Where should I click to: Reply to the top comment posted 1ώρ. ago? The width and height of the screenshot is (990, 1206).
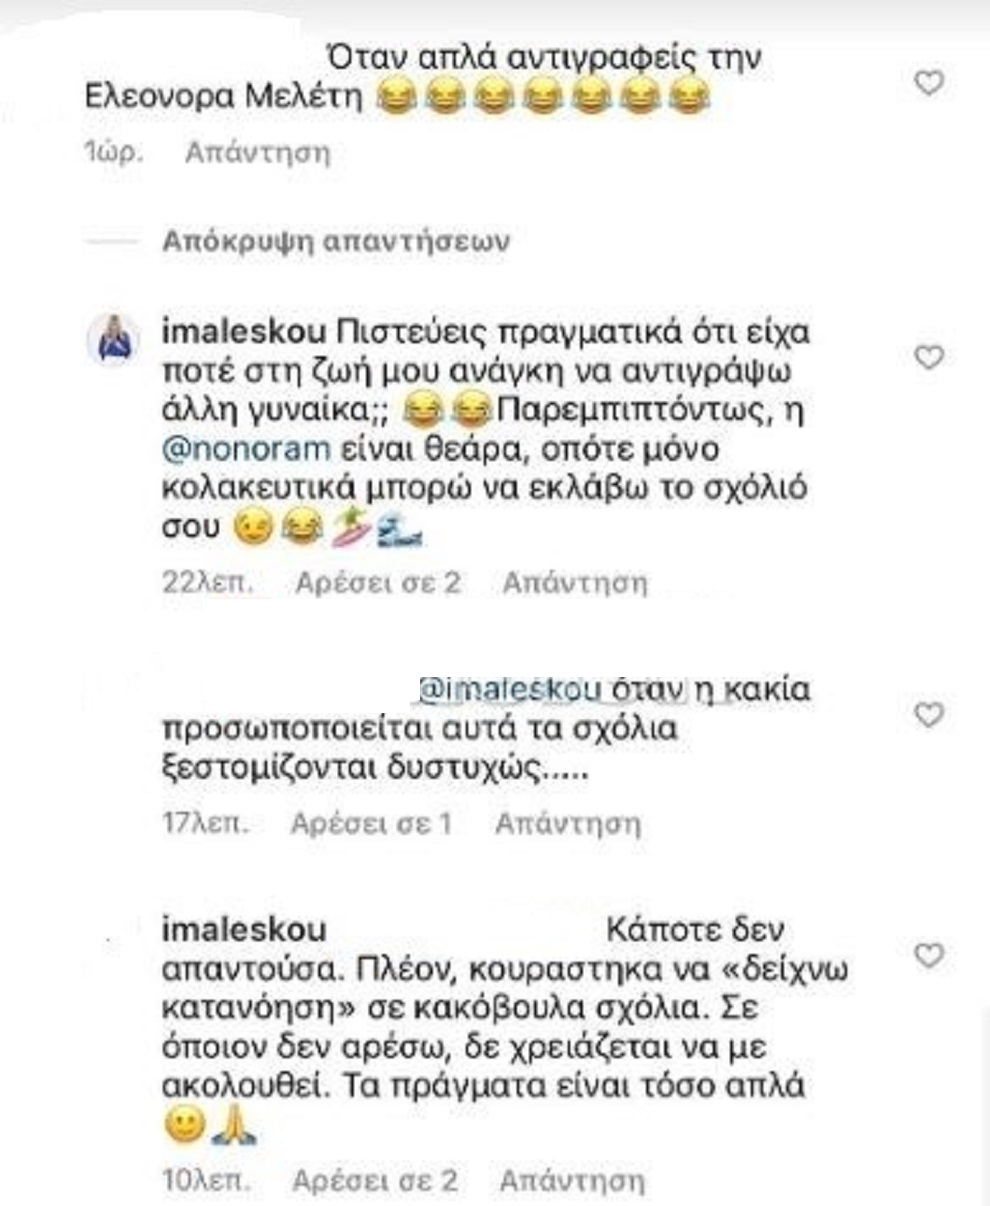258,153
